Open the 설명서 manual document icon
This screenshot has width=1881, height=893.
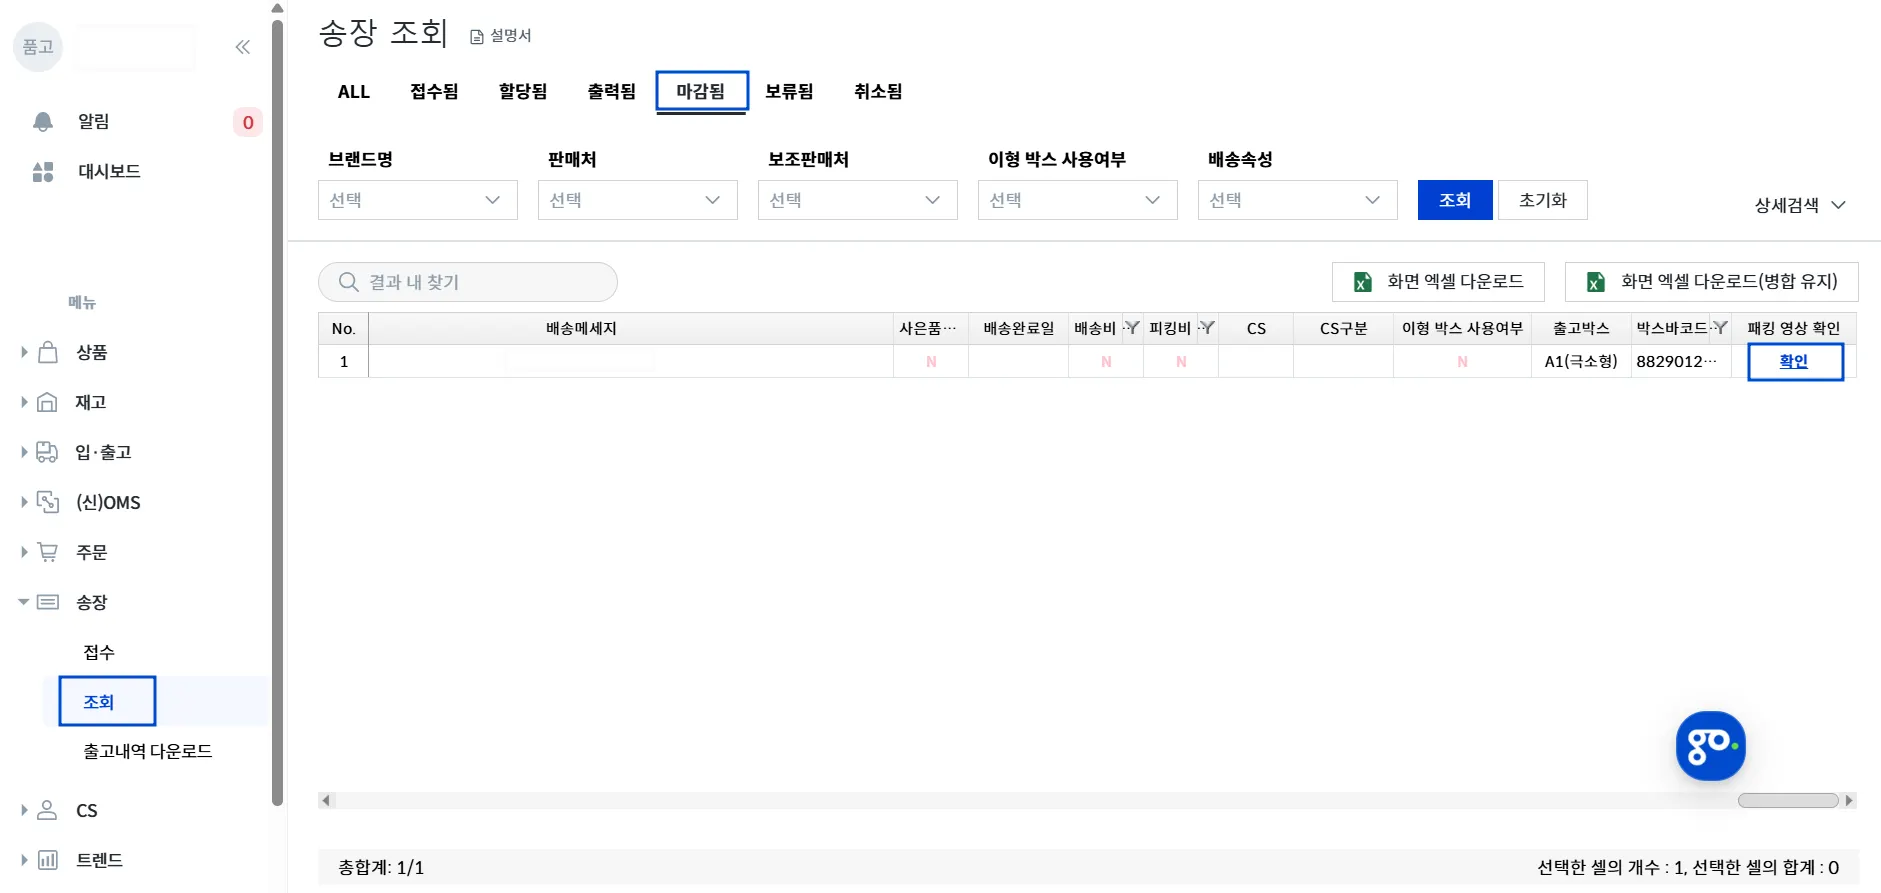(477, 37)
